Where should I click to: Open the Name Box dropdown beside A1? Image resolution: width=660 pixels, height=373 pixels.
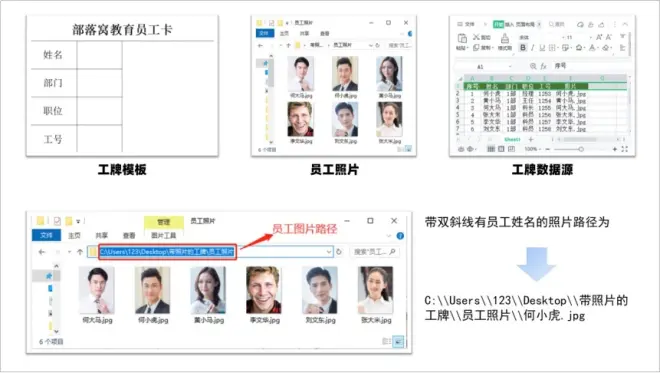(510, 66)
